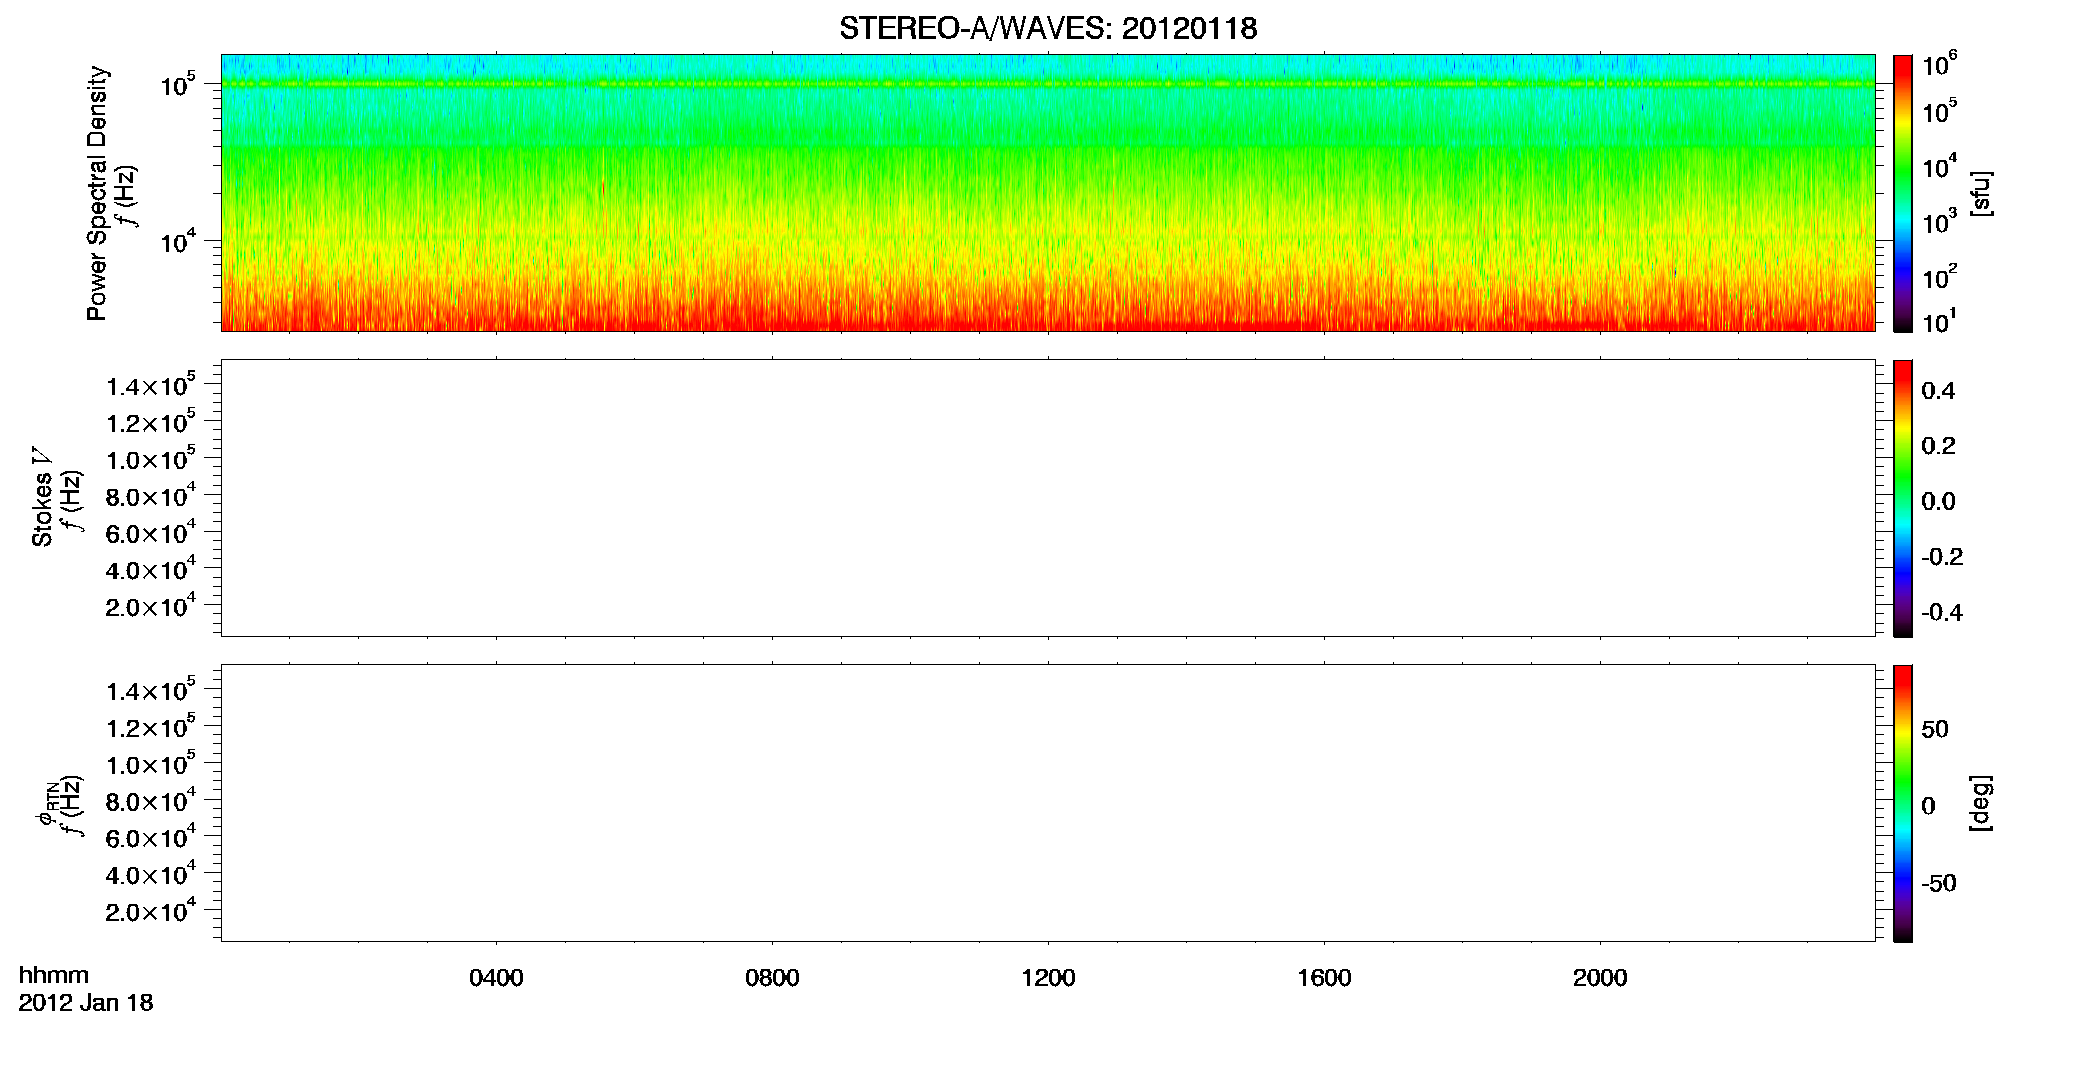This screenshot has height=1080, width=2096.
Task: Click the phi RTN degree color bar
Action: [x=1902, y=803]
